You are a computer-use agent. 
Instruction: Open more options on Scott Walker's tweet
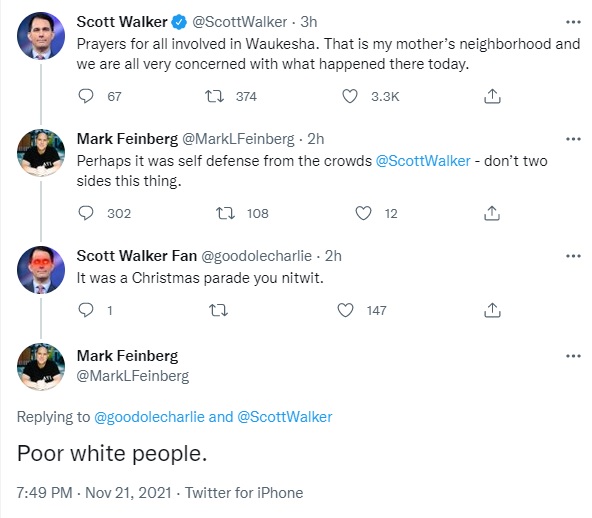[573, 22]
